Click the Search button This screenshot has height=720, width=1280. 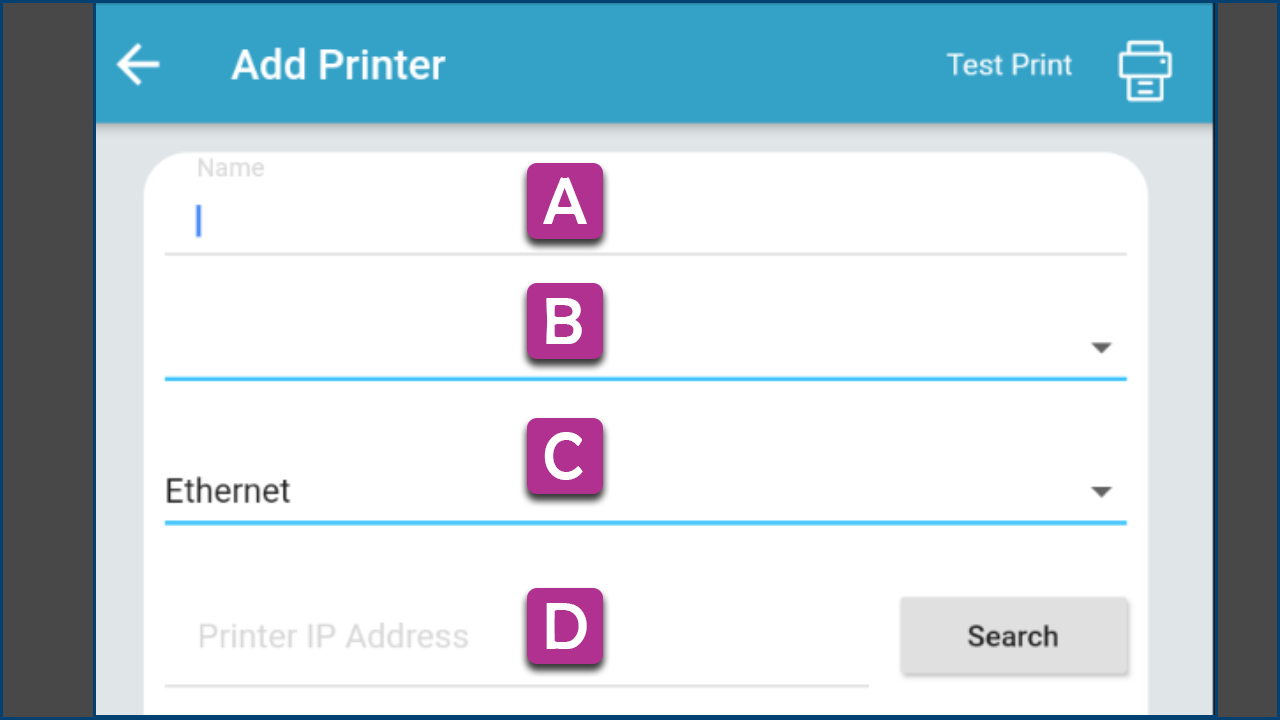tap(1014, 636)
